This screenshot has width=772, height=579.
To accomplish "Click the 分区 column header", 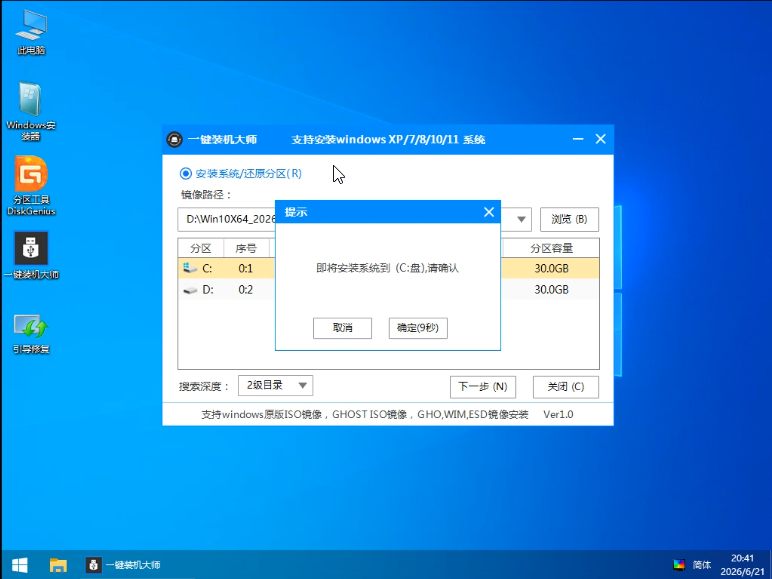I will 200,248.
